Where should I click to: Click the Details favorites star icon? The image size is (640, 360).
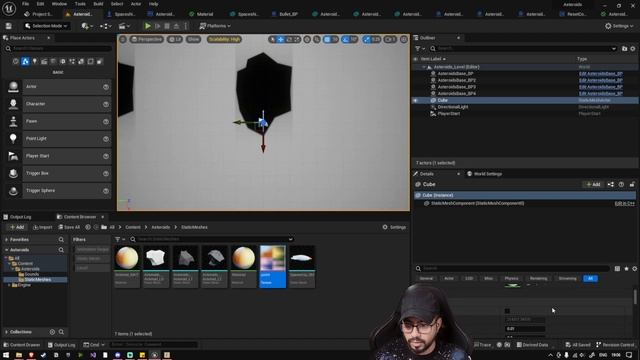click(x=626, y=269)
